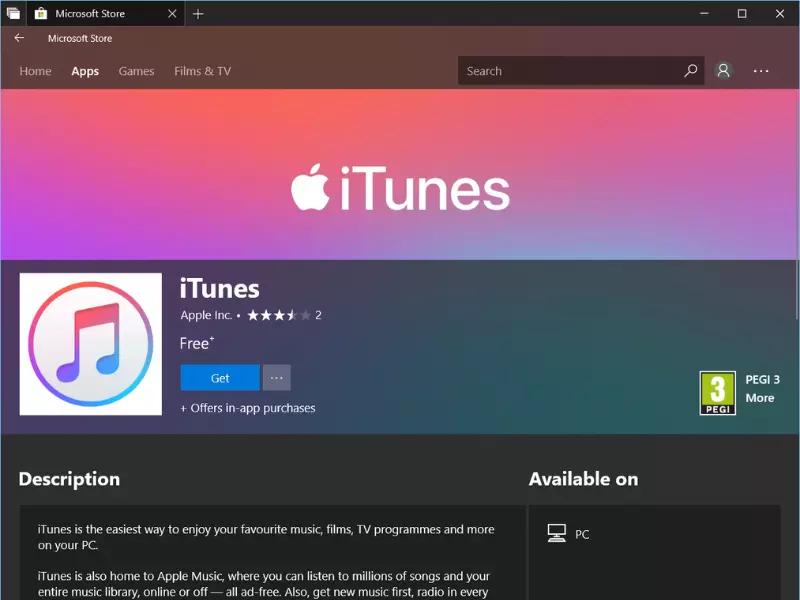Get the iTunes app

[220, 378]
